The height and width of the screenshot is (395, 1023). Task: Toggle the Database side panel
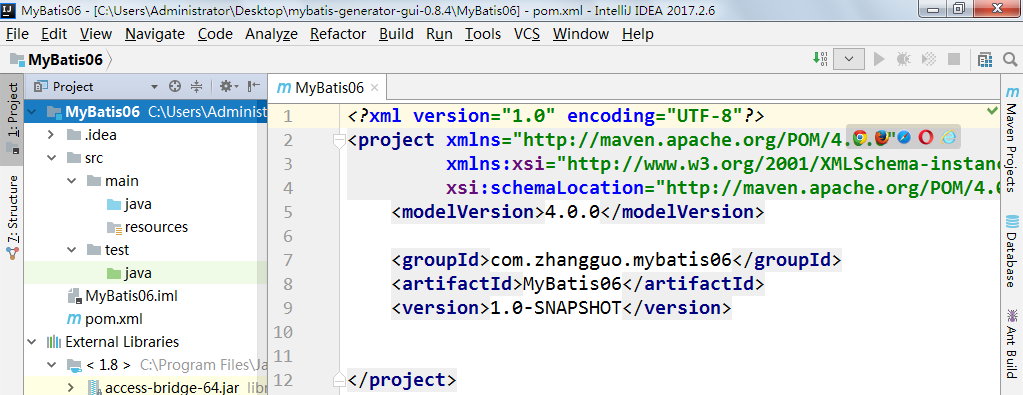[x=1011, y=251]
